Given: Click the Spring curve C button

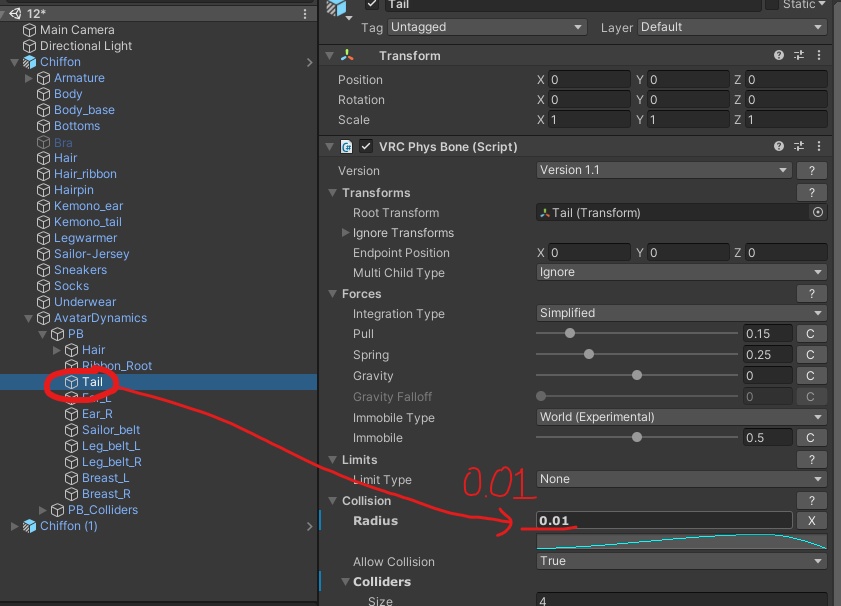Looking at the screenshot, I should pos(810,354).
